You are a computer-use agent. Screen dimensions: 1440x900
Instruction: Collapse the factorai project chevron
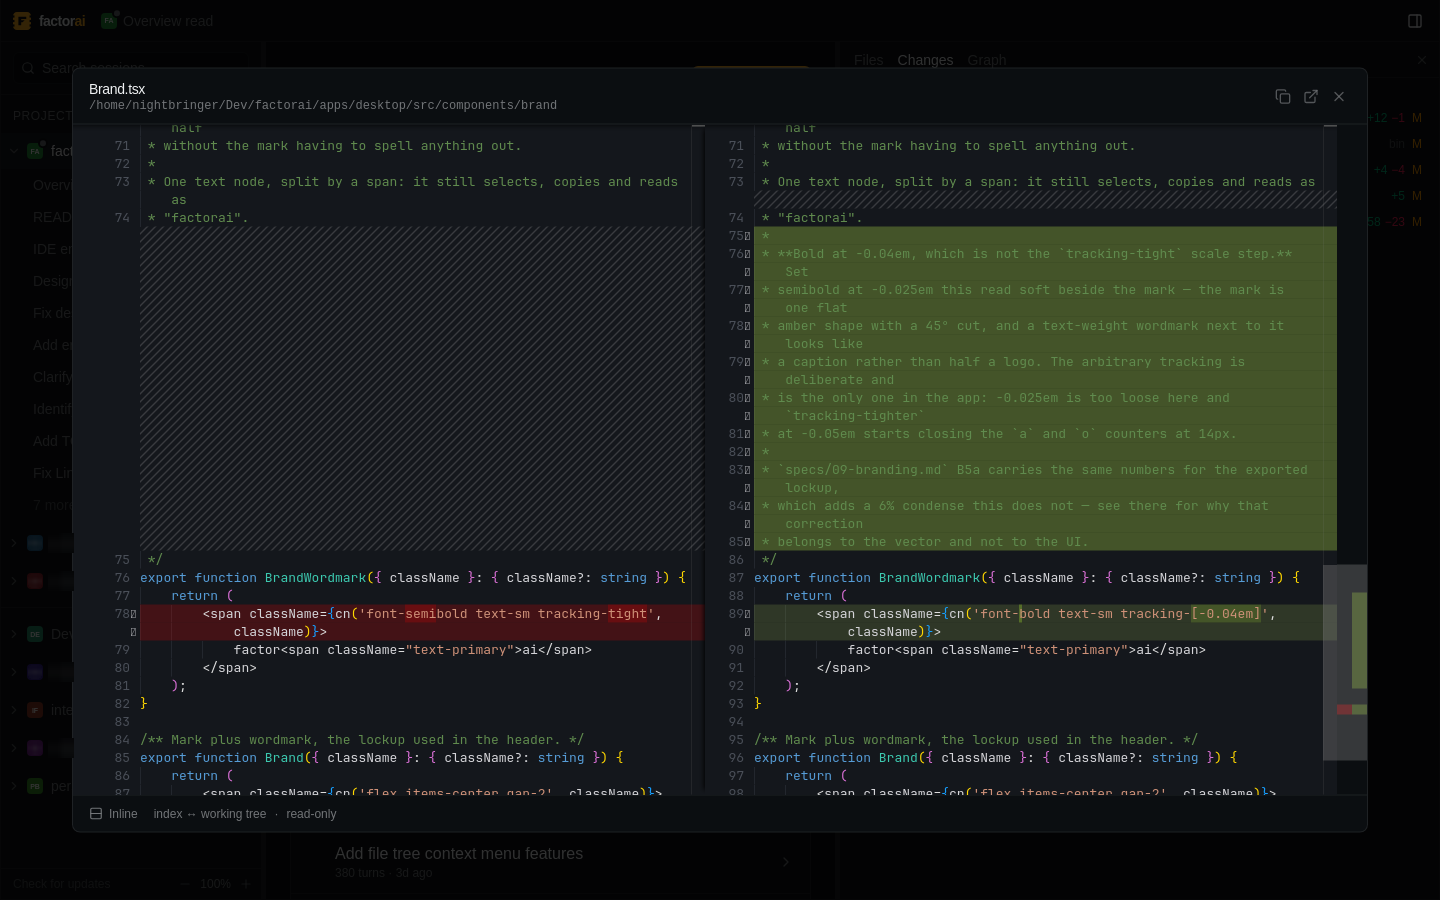point(14,151)
